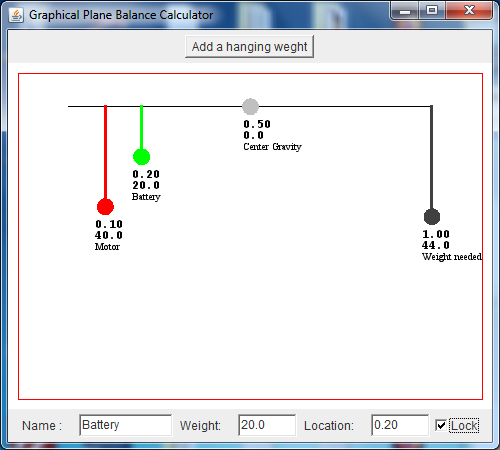Click the Add a hanging weght button
The width and height of the screenshot is (500, 450).
tap(249, 47)
